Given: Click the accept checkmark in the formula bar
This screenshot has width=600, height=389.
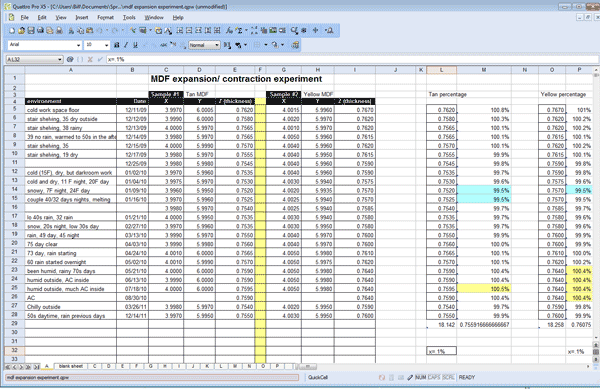Looking at the screenshot, I should tap(100, 59).
